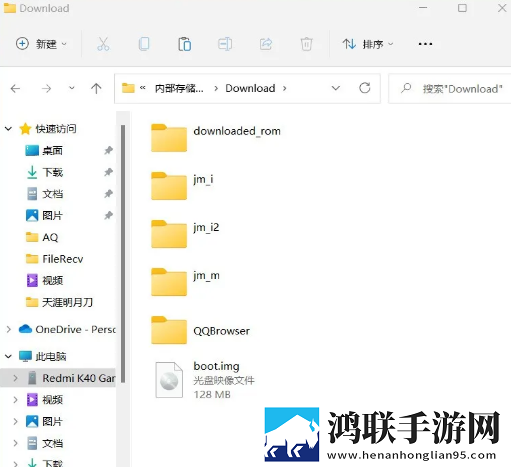The height and width of the screenshot is (467, 511).
Task: Open pinned 下载 in quick access
Action: click(x=44, y=172)
